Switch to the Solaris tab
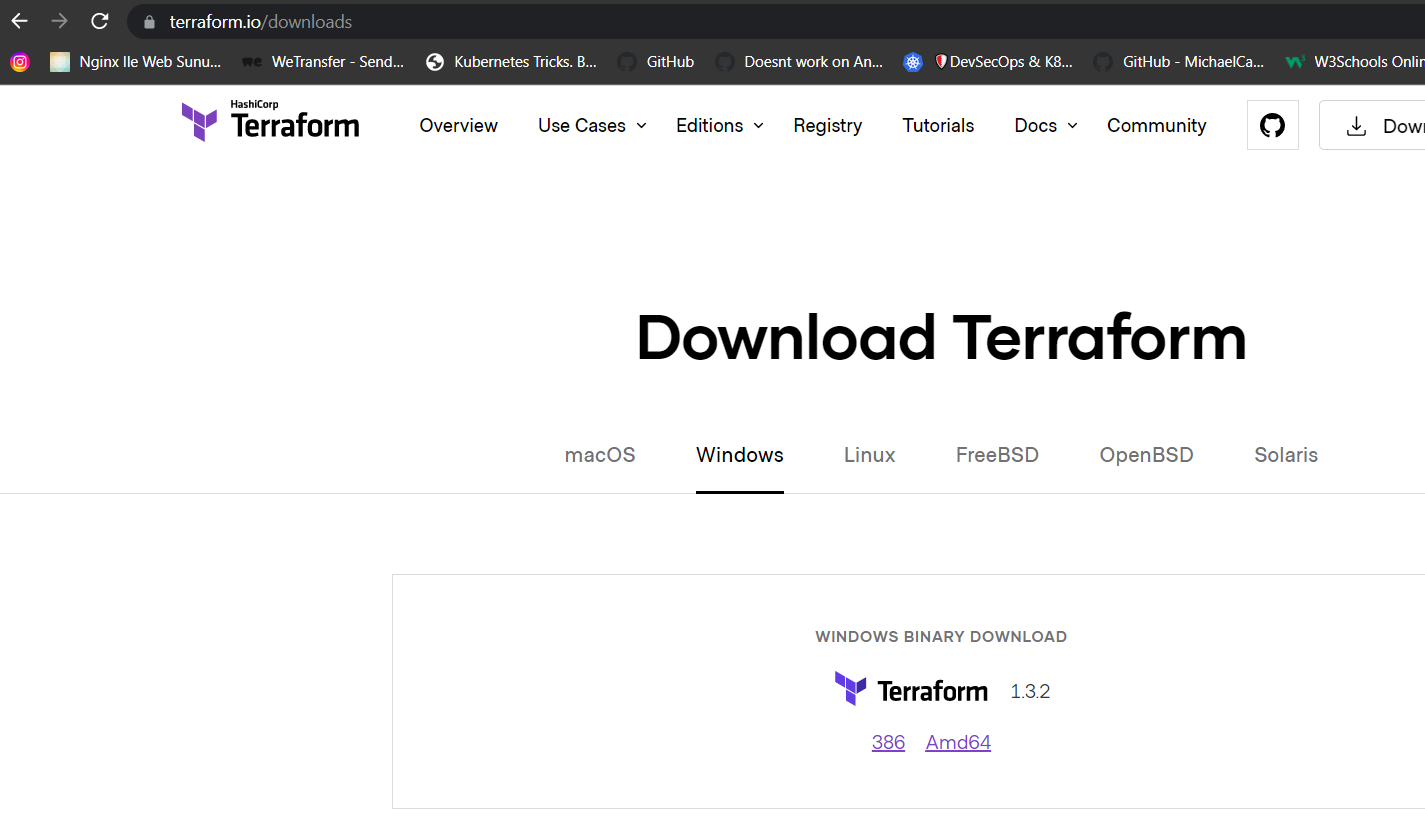Screen dimensions: 1425x816 [1286, 455]
